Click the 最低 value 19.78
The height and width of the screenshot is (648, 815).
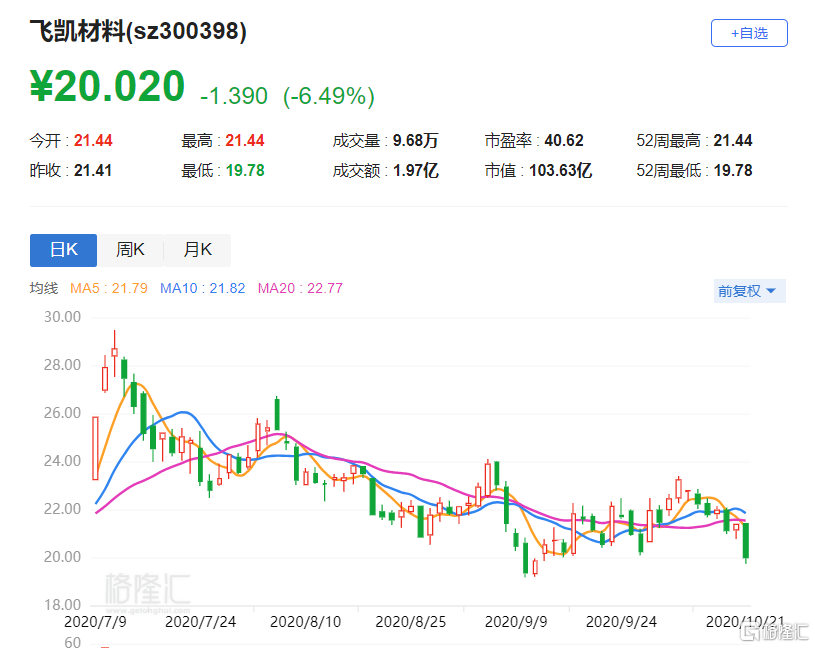coord(245,170)
